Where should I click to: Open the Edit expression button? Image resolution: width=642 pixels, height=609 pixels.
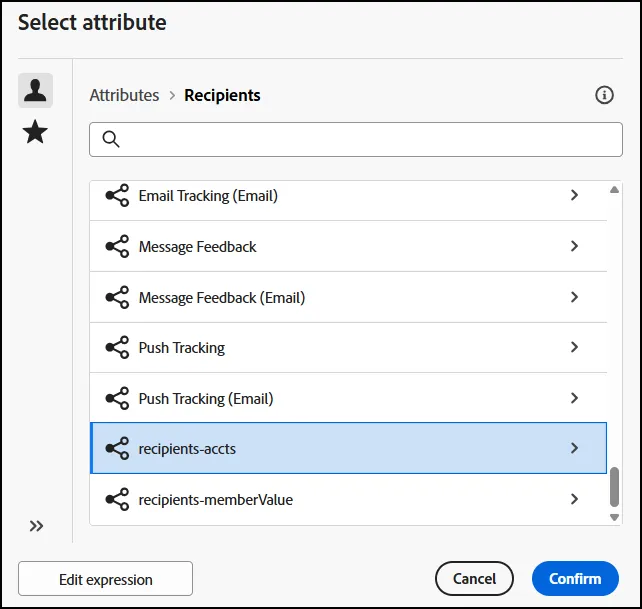pos(105,579)
